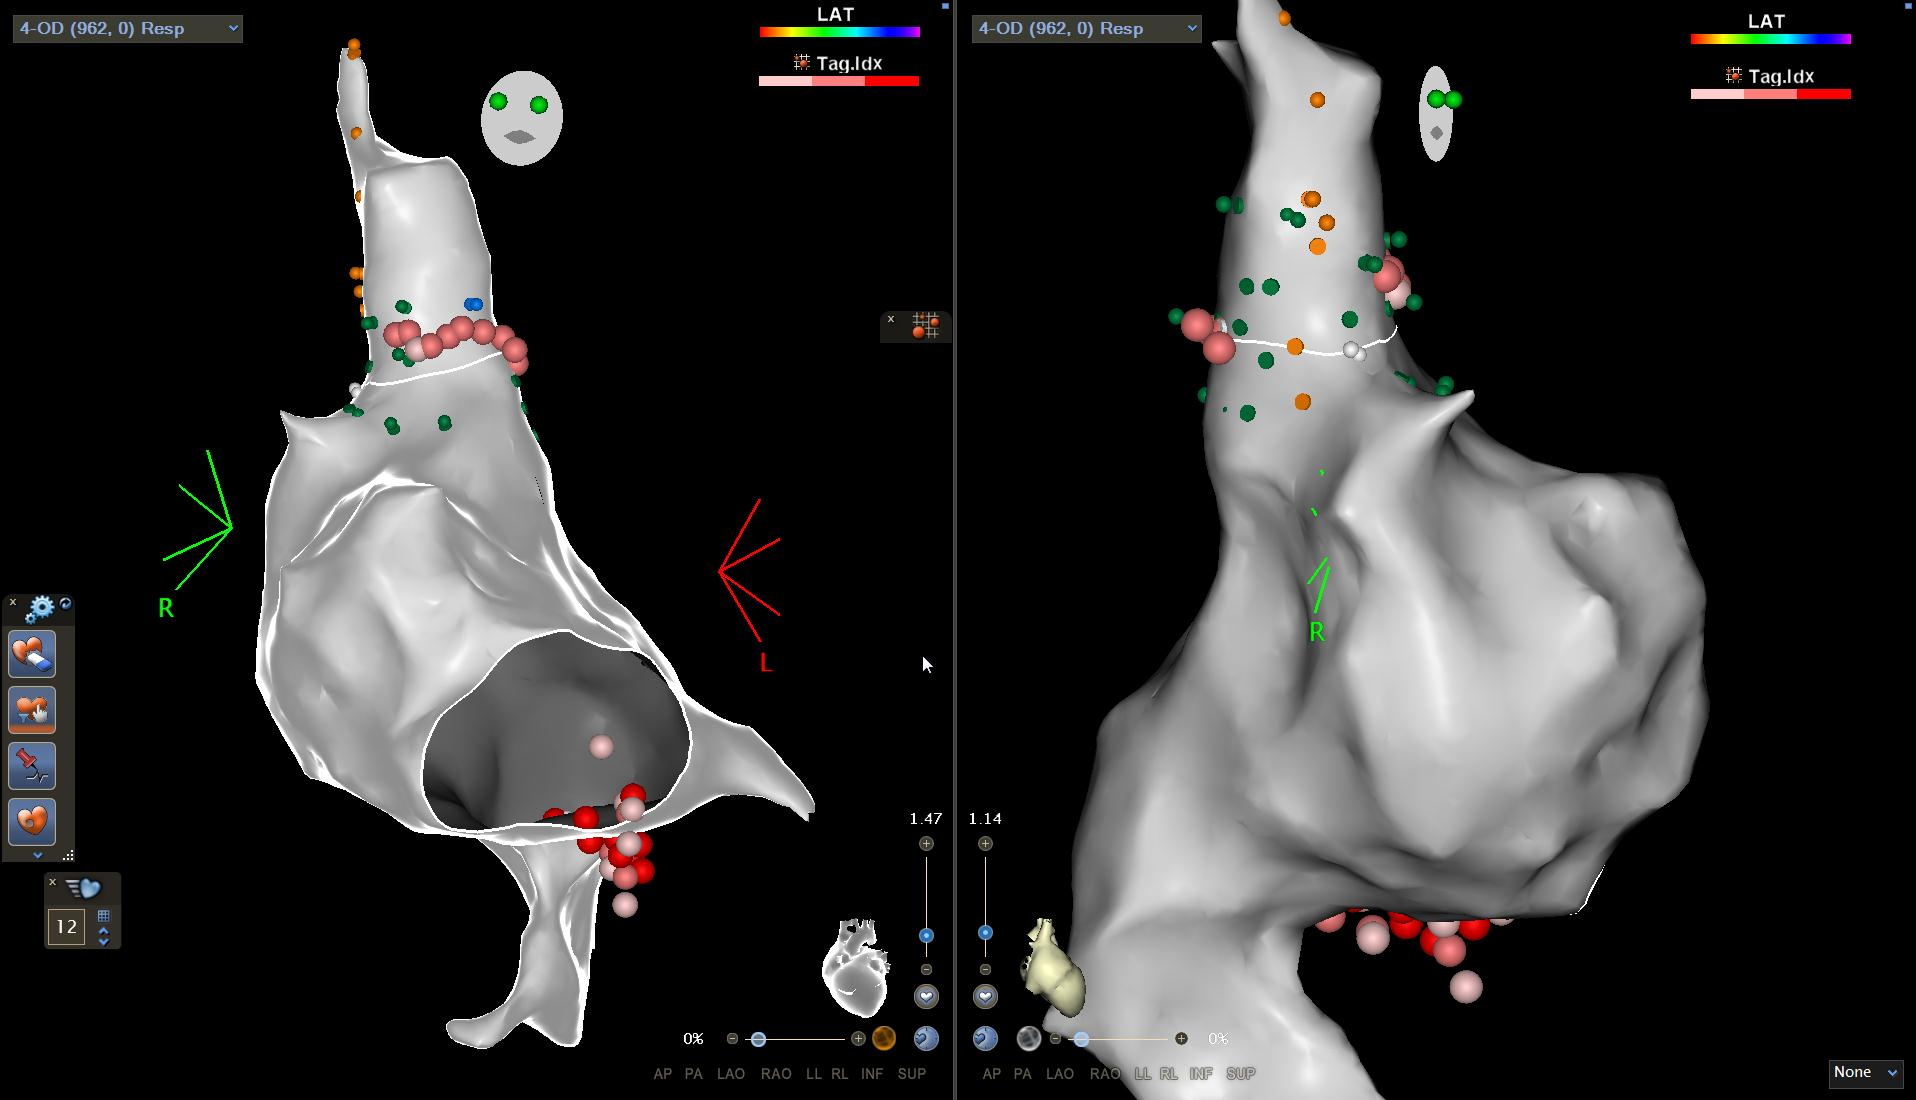Switch right view to LAO projection
This screenshot has height=1100, width=1916.
click(x=1060, y=1074)
